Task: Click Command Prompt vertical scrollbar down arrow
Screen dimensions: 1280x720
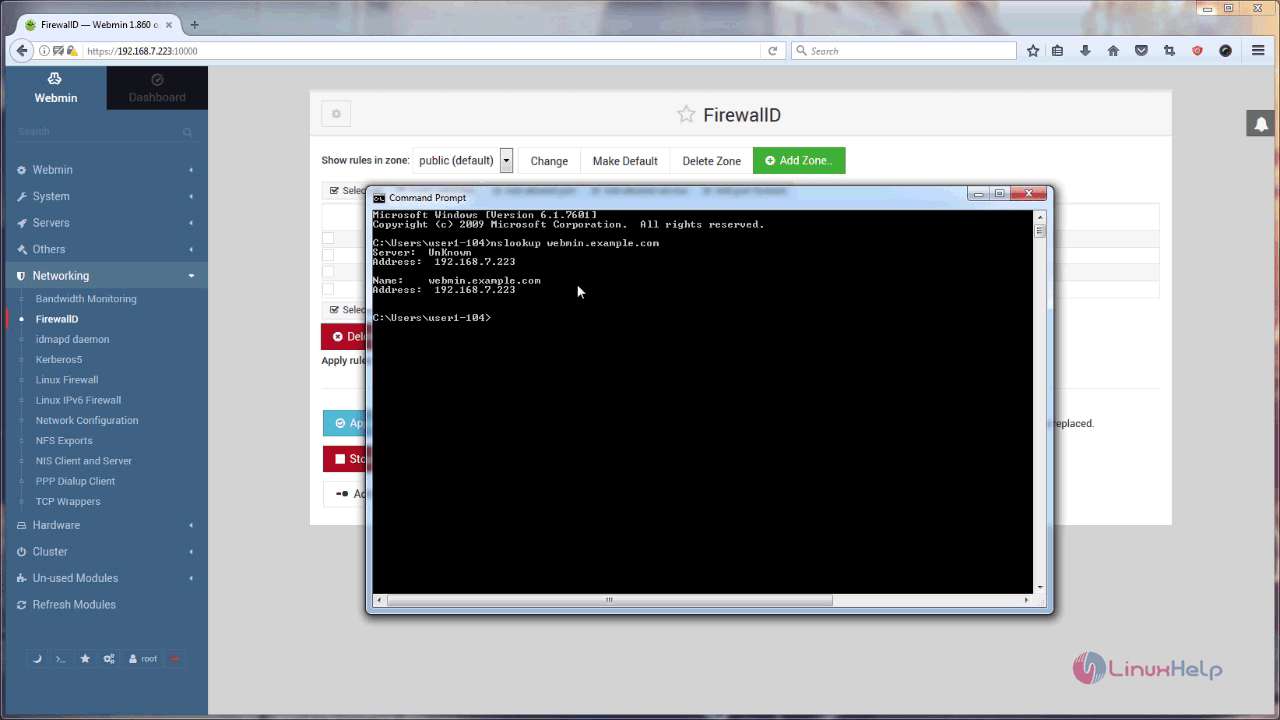Action: click(1040, 587)
